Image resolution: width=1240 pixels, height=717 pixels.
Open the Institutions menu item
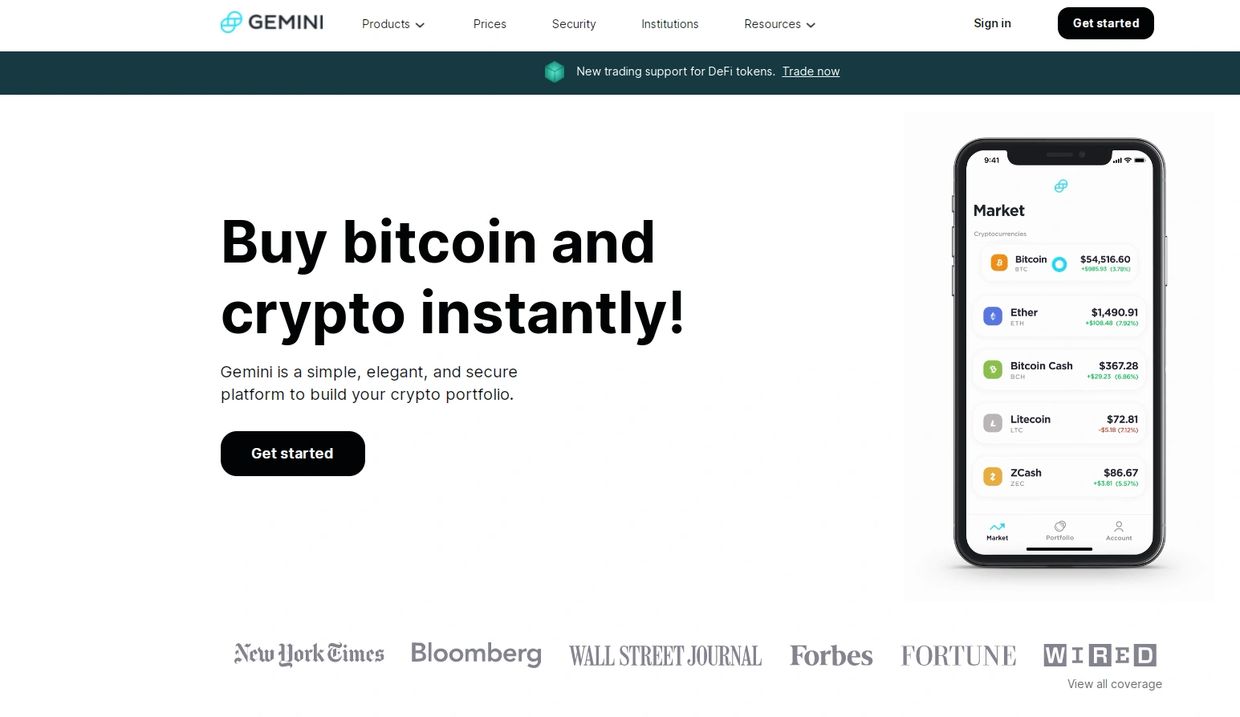point(670,24)
